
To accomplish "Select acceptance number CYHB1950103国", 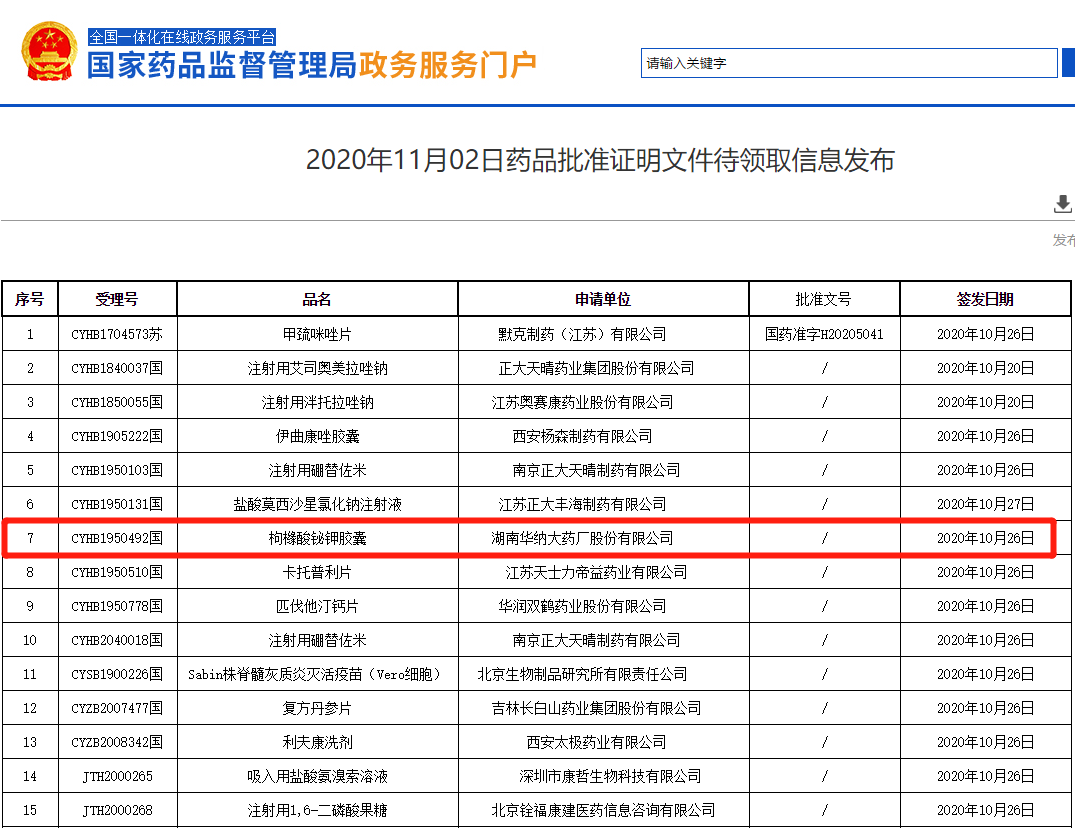I will (117, 470).
